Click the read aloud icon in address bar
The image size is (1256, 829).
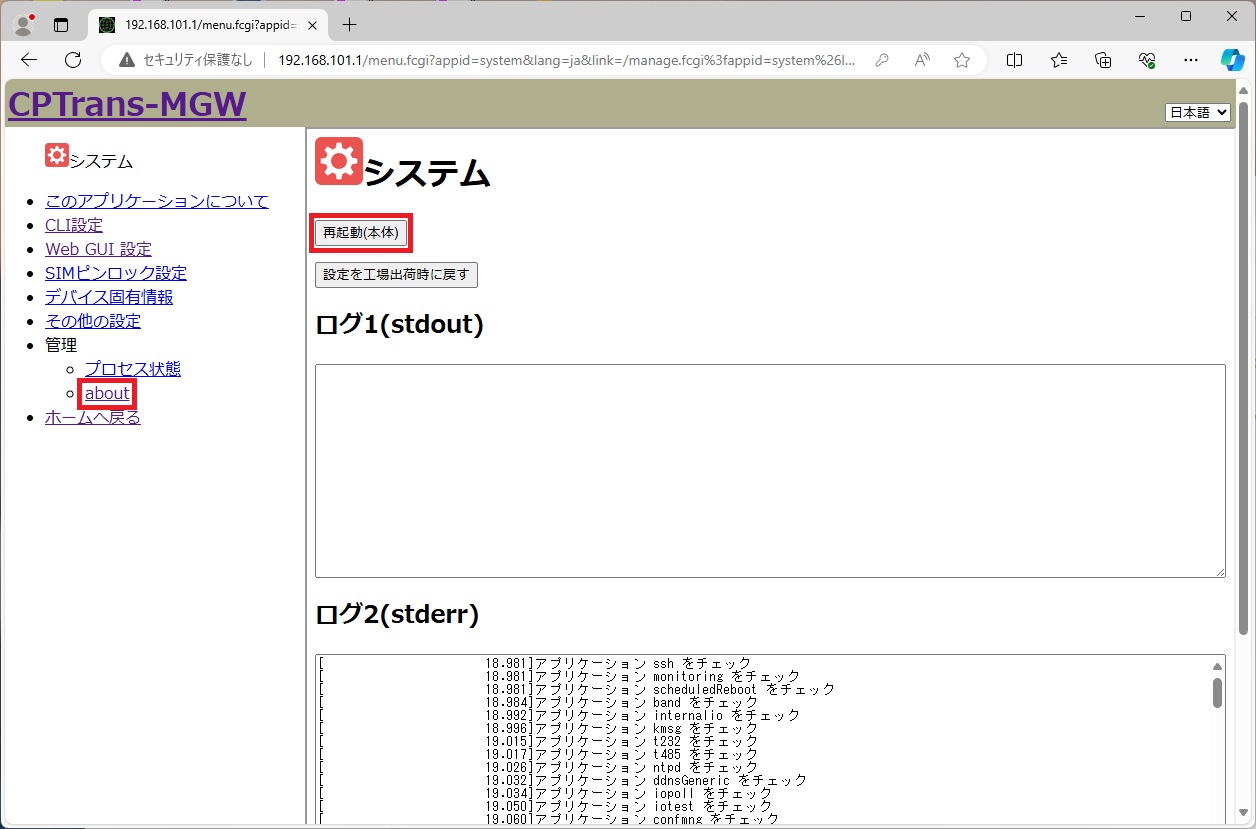coord(922,60)
